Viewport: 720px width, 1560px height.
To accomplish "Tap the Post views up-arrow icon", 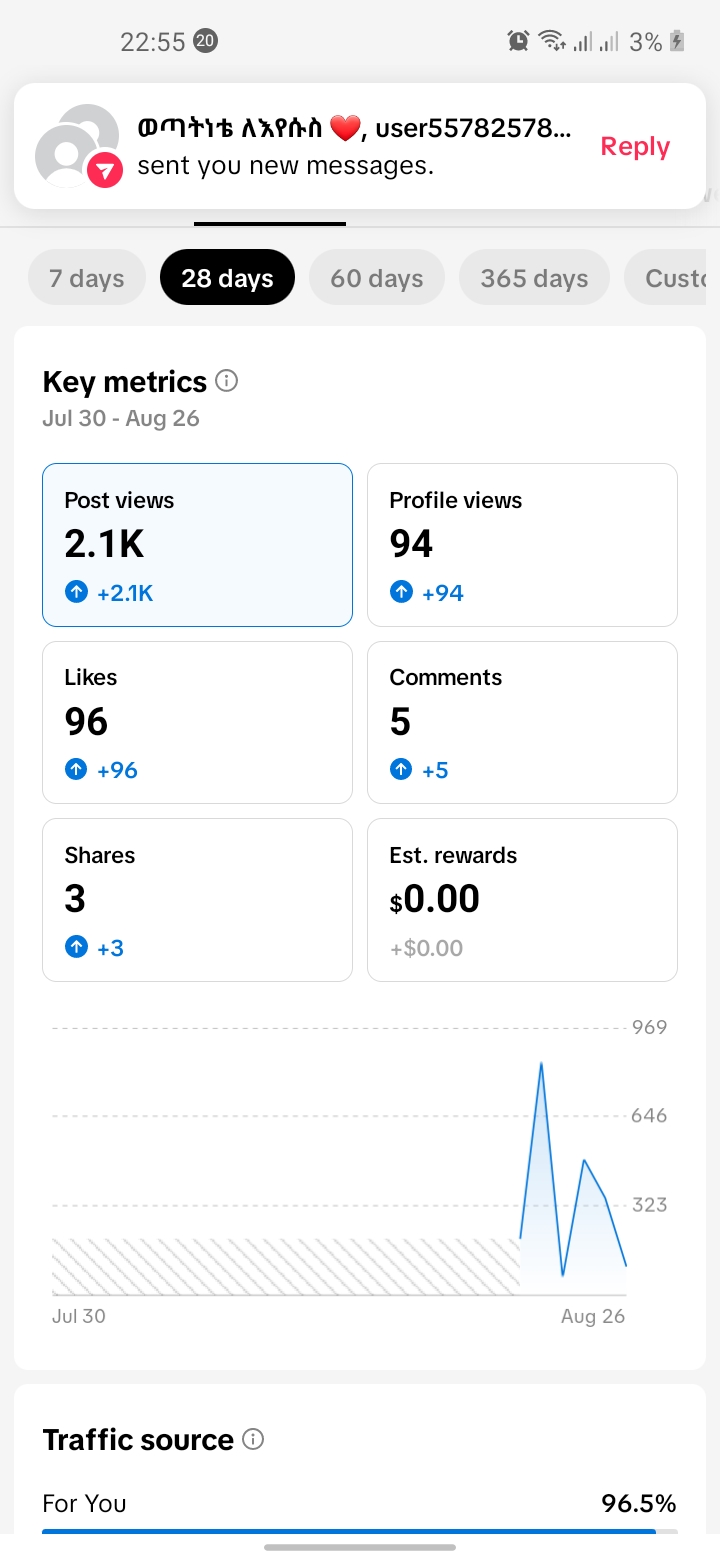I will click(76, 593).
